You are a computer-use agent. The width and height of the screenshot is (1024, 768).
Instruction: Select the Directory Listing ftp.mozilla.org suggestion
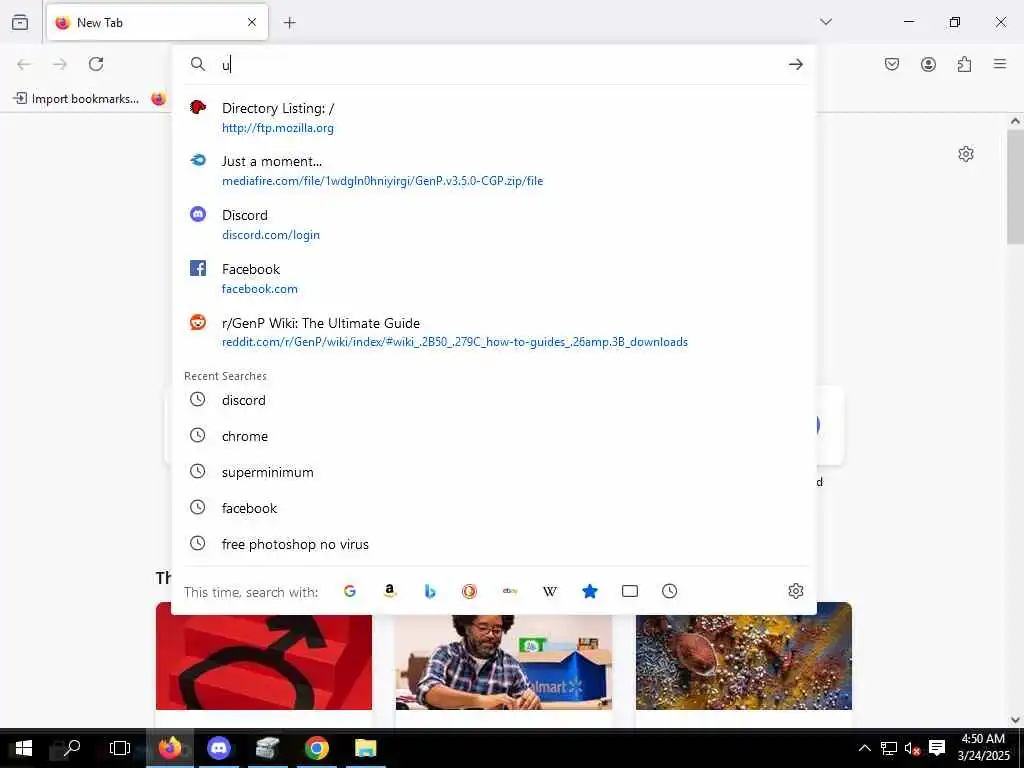point(494,118)
